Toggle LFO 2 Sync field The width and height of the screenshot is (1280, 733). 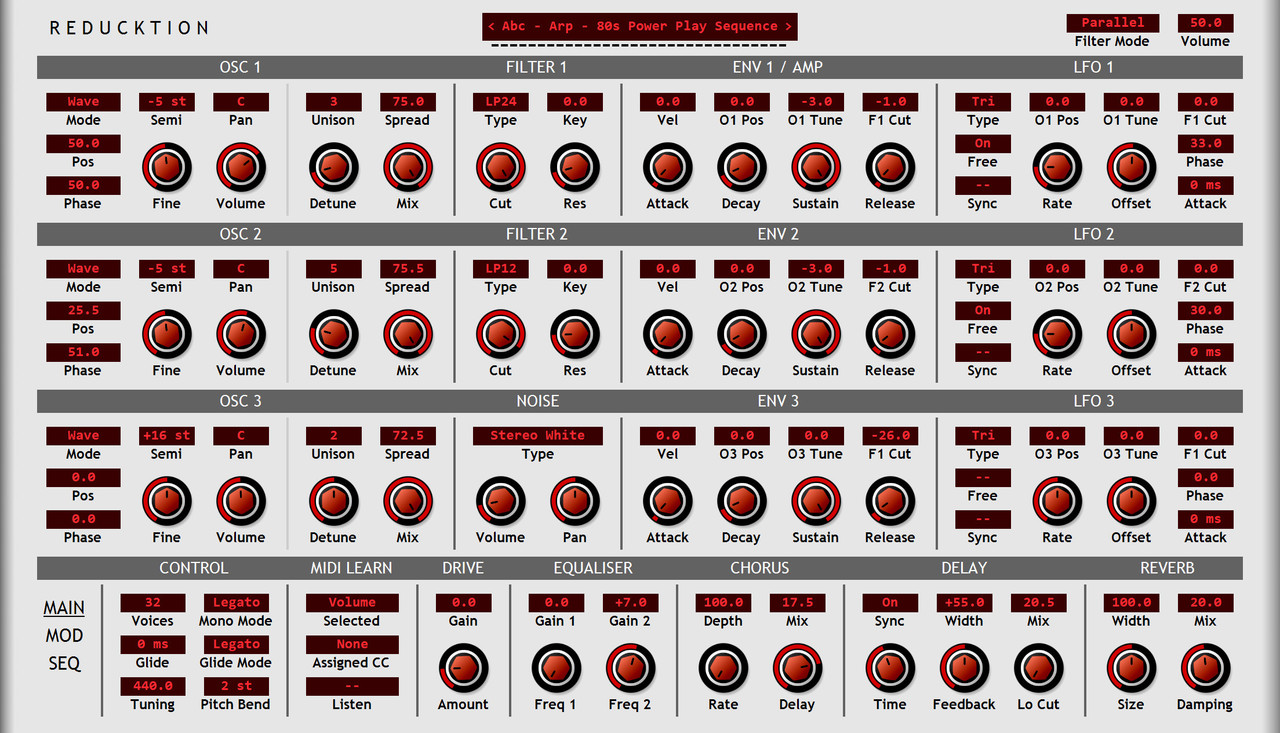coord(983,352)
